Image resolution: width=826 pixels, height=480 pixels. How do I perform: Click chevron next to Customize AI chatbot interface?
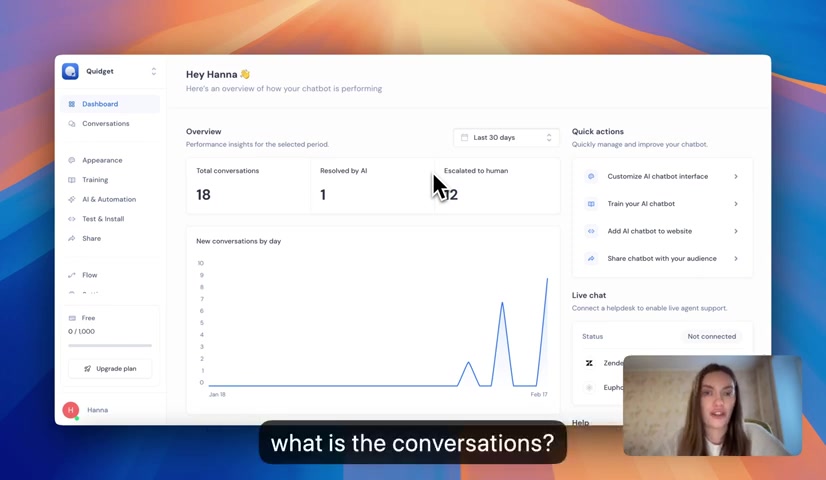736,177
